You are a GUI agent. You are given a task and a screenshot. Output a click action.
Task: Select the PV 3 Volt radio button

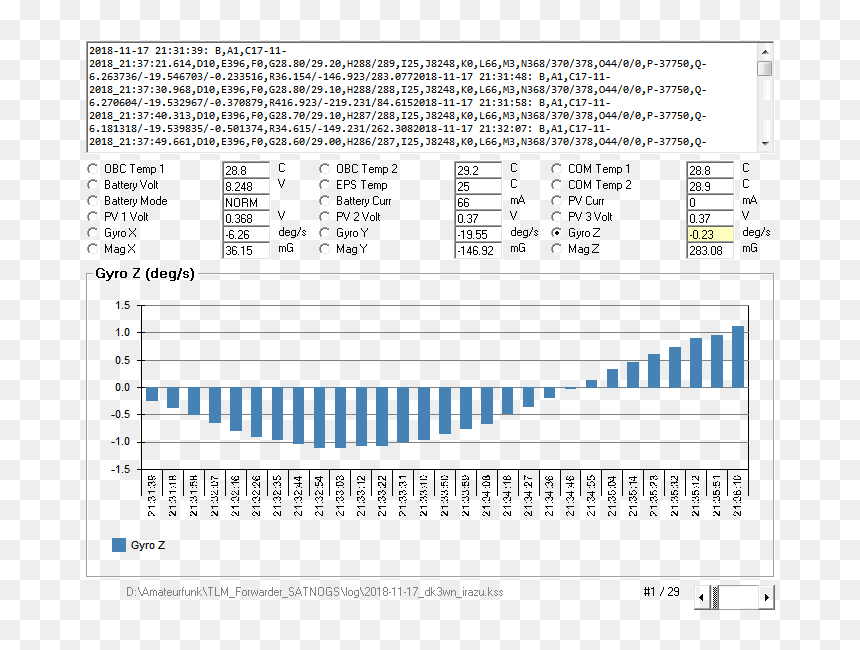[557, 217]
